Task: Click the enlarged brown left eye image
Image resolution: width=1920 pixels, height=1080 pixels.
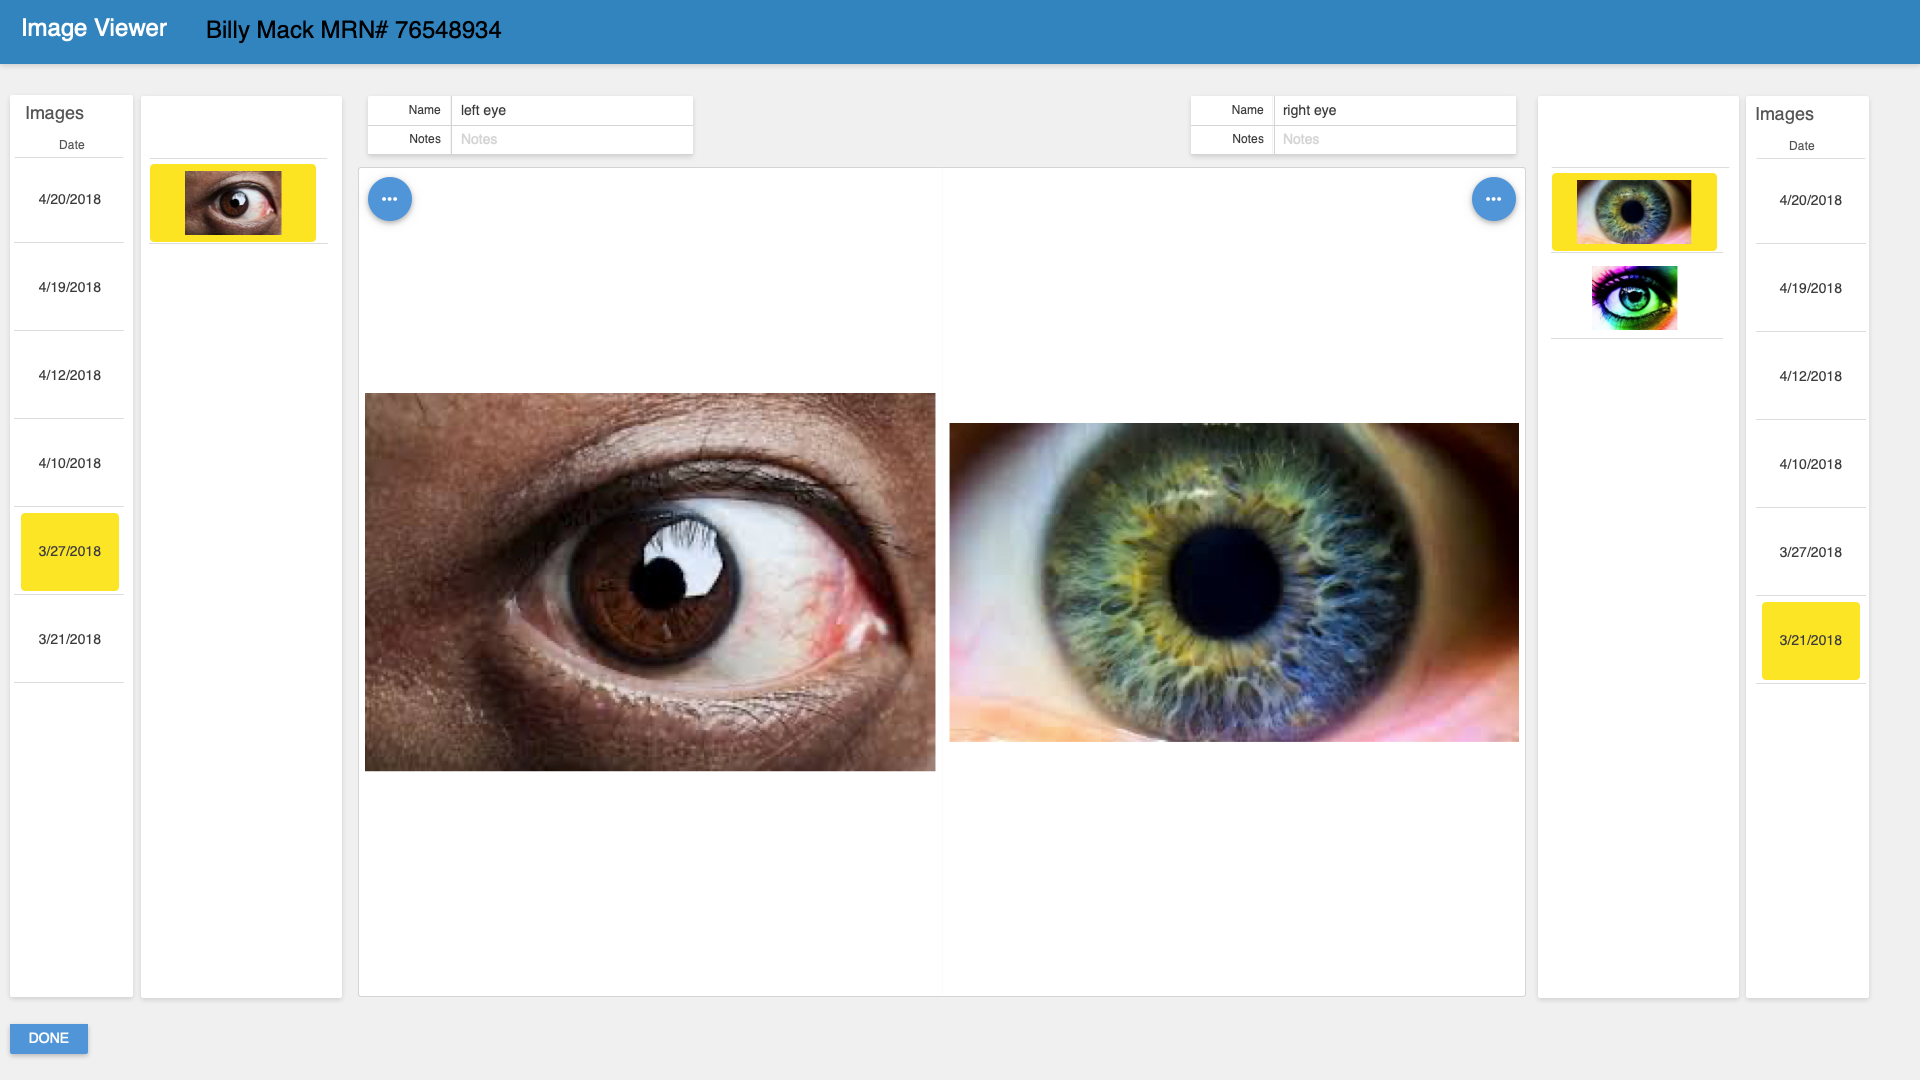Action: click(650, 582)
